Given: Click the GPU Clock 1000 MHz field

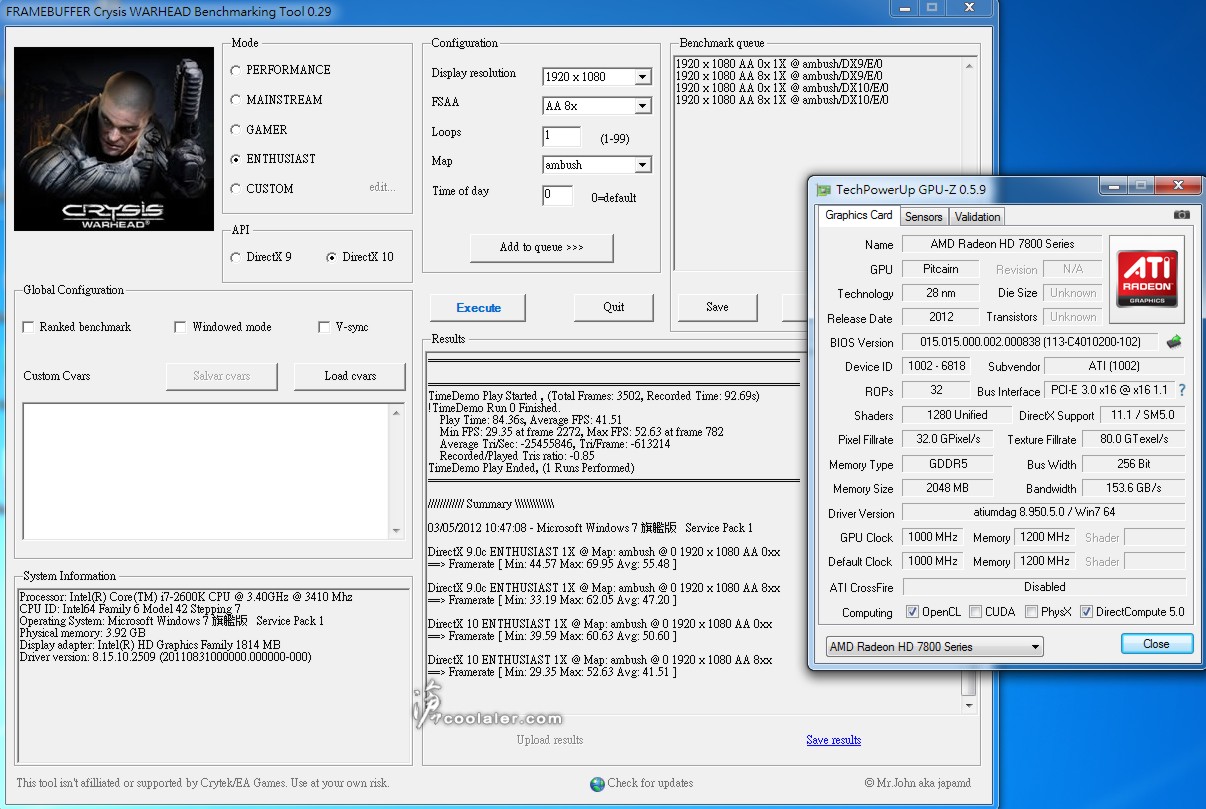Looking at the screenshot, I should point(933,537).
